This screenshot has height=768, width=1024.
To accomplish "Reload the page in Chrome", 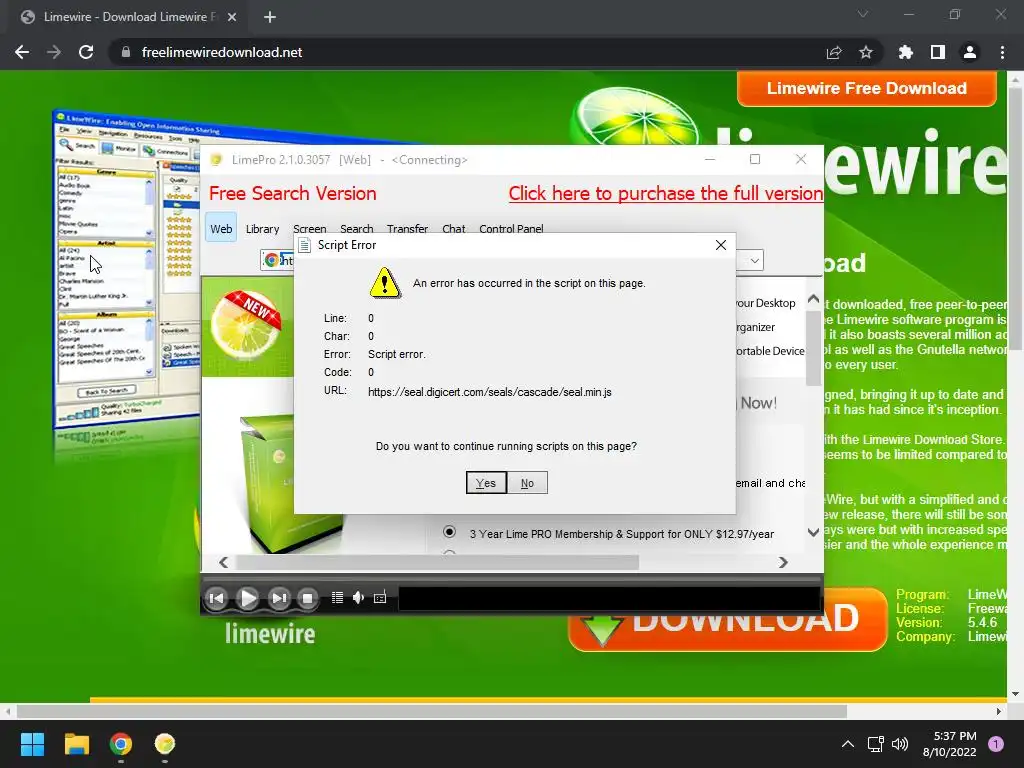I will 86,52.
